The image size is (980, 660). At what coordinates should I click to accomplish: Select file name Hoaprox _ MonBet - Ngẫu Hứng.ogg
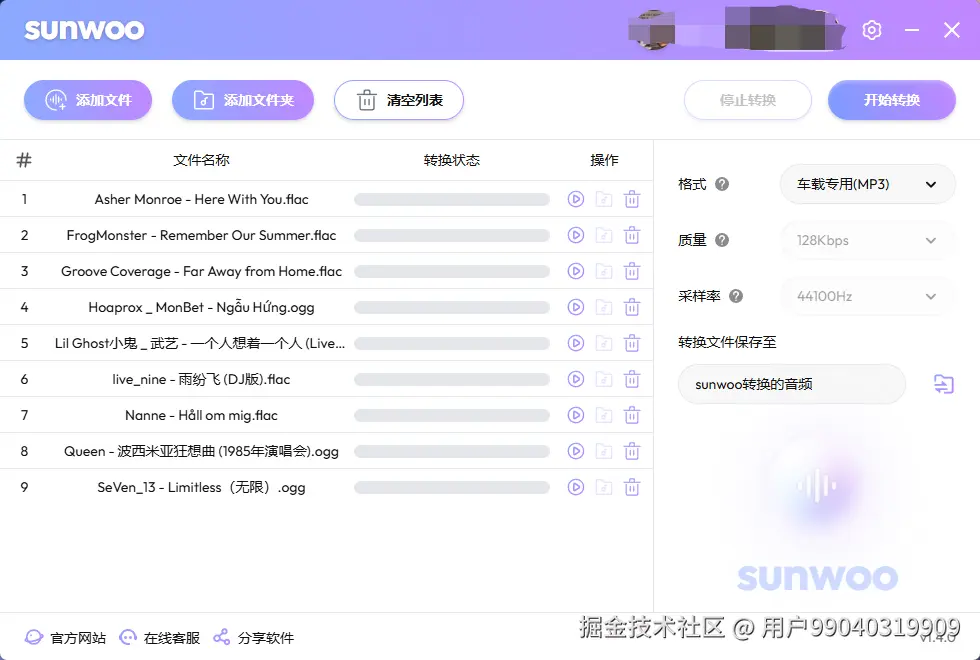click(201, 308)
